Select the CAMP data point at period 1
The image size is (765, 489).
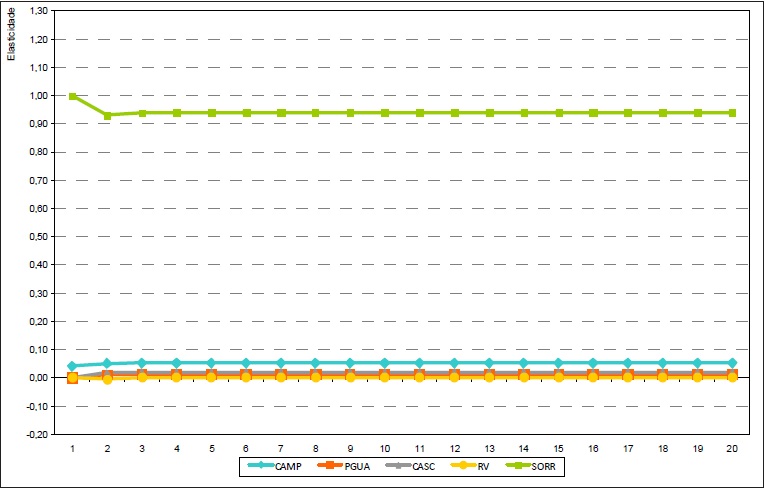coord(73,366)
